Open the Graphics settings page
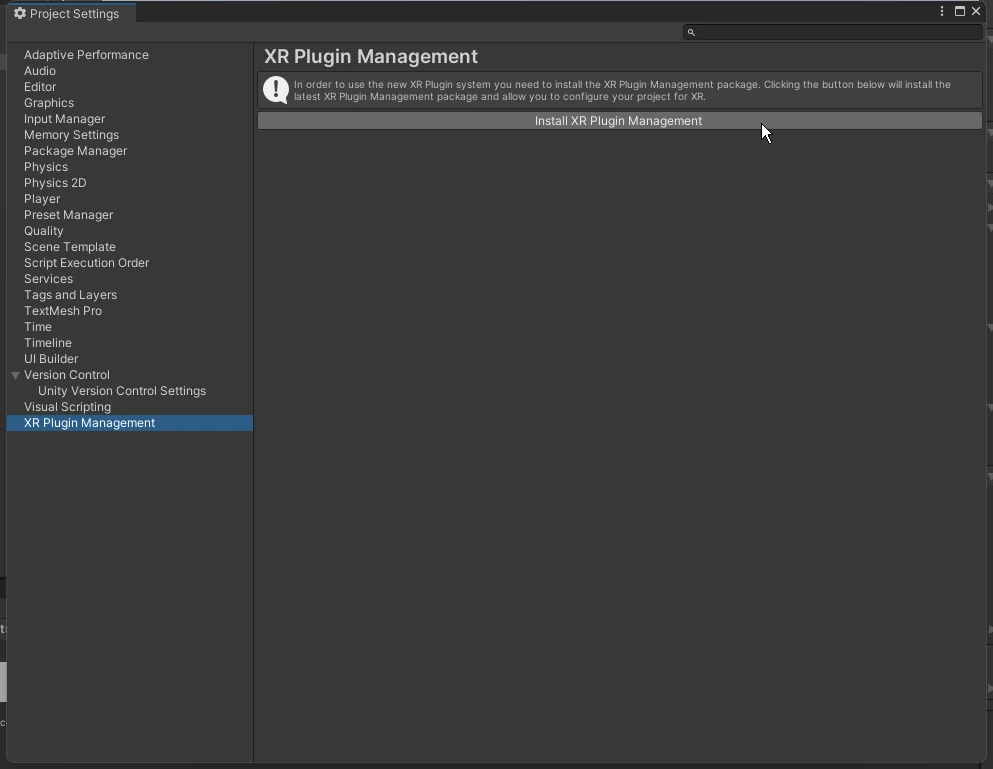 coord(49,103)
